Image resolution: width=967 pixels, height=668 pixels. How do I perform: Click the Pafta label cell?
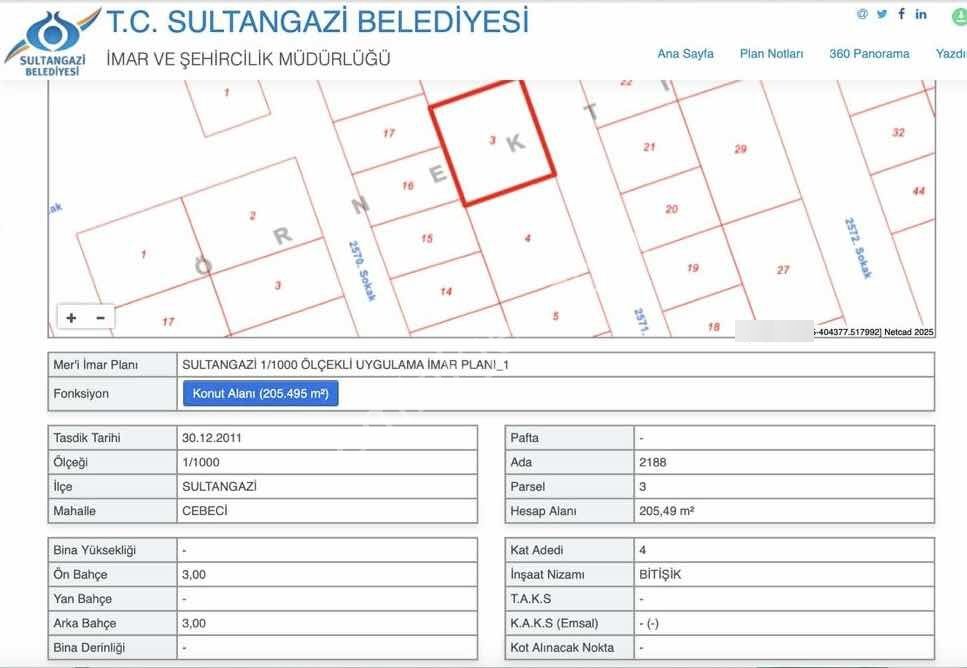pyautogui.click(x=569, y=438)
